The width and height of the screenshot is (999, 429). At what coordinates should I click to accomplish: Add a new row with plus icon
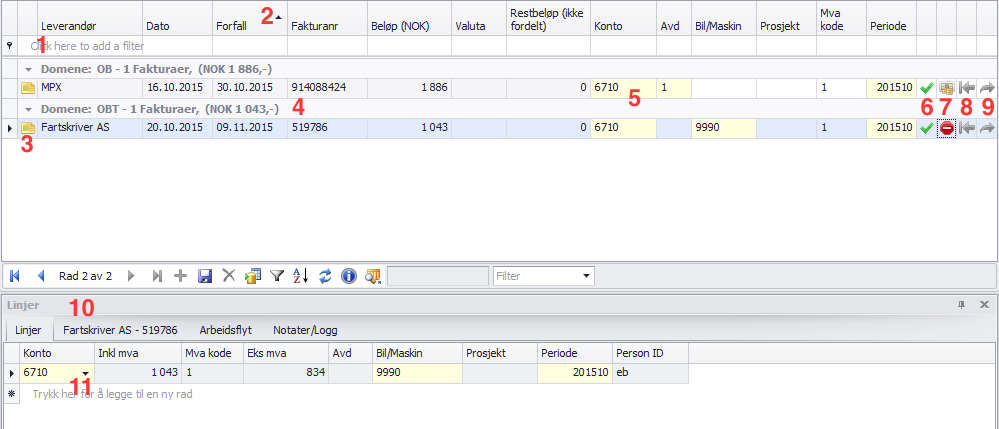click(x=181, y=276)
